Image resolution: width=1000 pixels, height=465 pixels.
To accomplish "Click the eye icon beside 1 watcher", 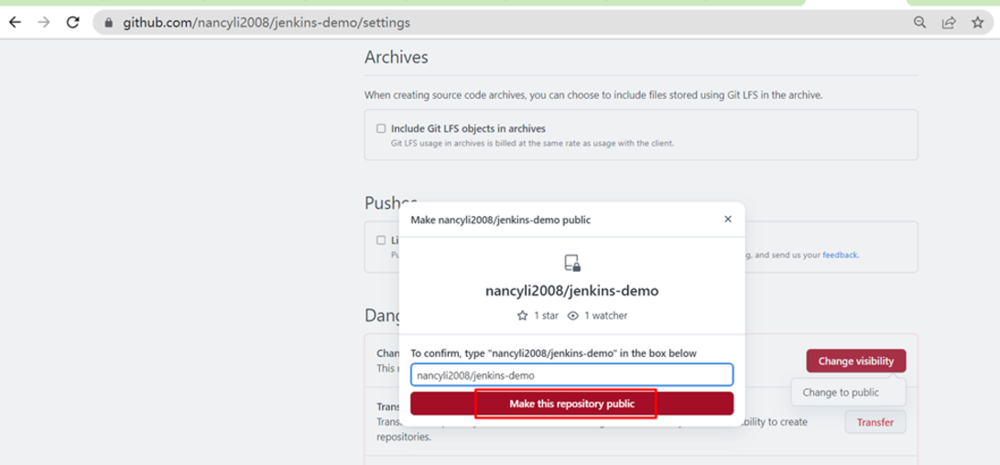I will click(573, 315).
